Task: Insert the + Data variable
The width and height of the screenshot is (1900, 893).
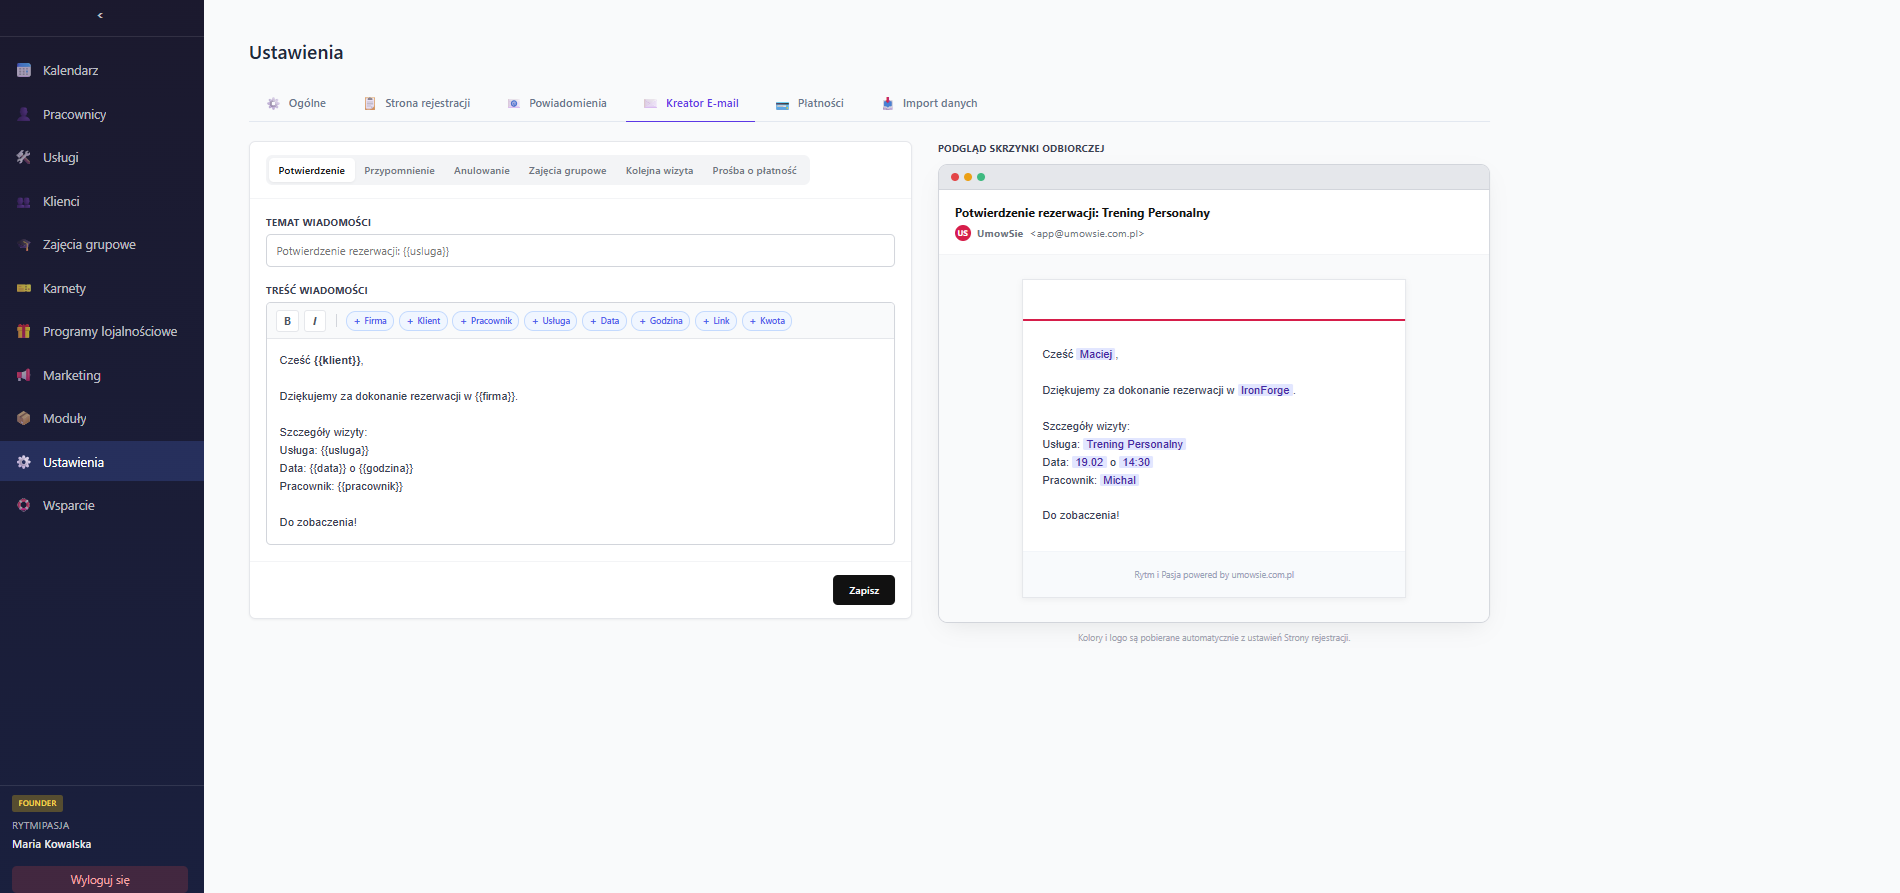Action: tap(604, 321)
